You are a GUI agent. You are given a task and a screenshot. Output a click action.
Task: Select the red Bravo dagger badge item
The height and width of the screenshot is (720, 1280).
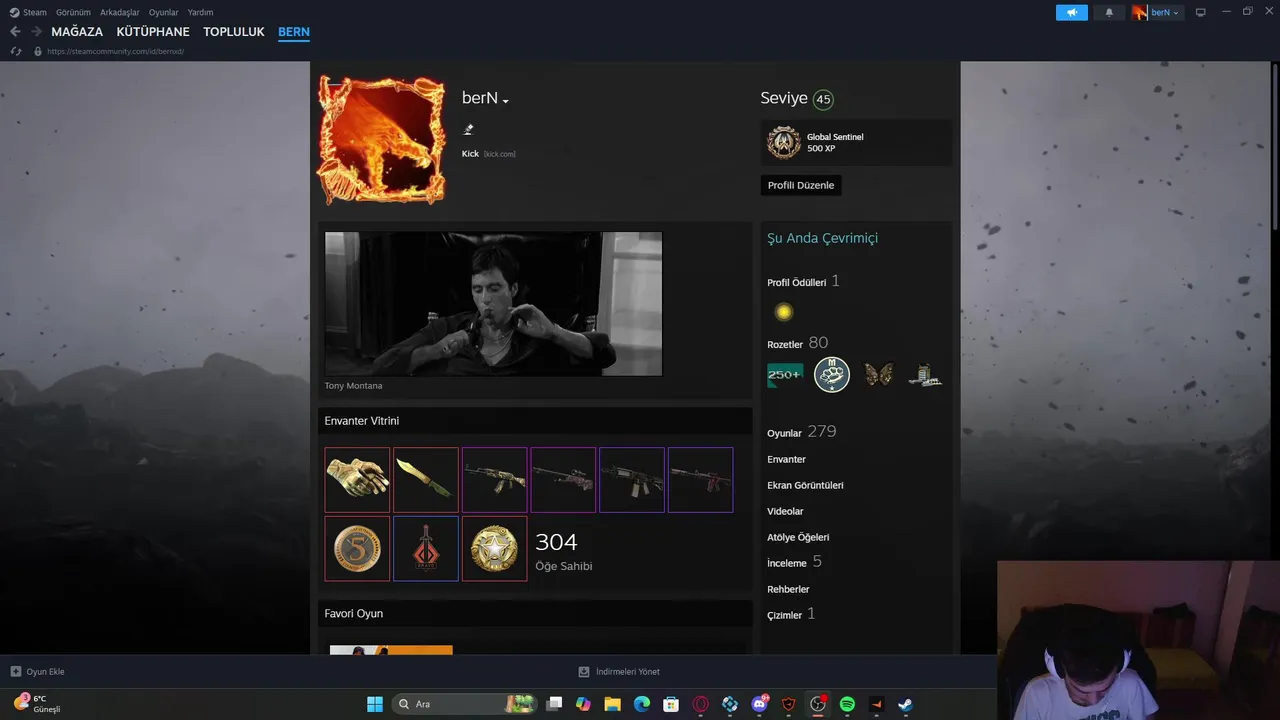(x=426, y=549)
